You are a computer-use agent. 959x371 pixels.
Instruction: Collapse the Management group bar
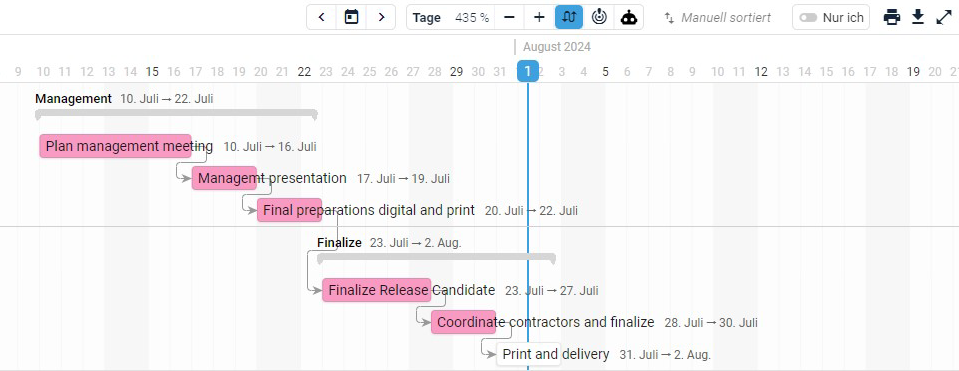(176, 113)
